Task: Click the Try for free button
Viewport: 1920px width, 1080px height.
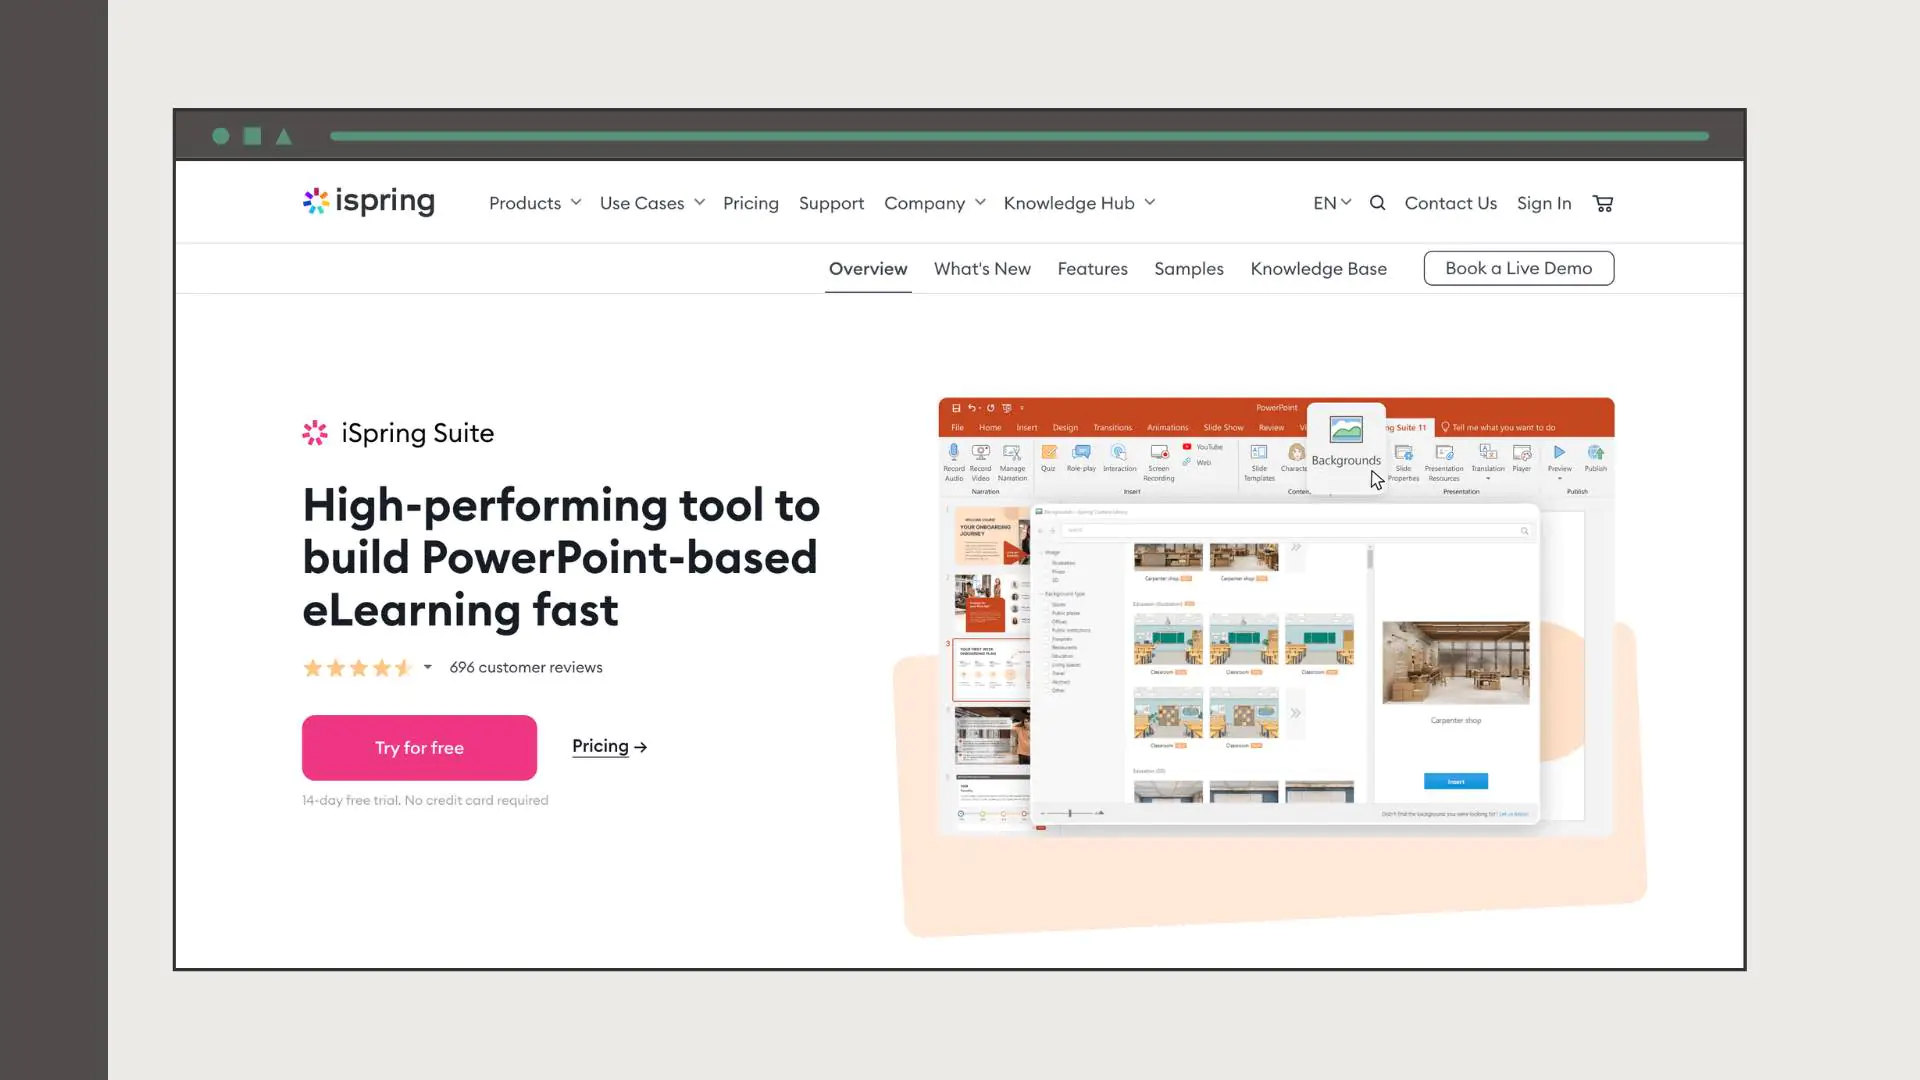Action: [x=419, y=748]
